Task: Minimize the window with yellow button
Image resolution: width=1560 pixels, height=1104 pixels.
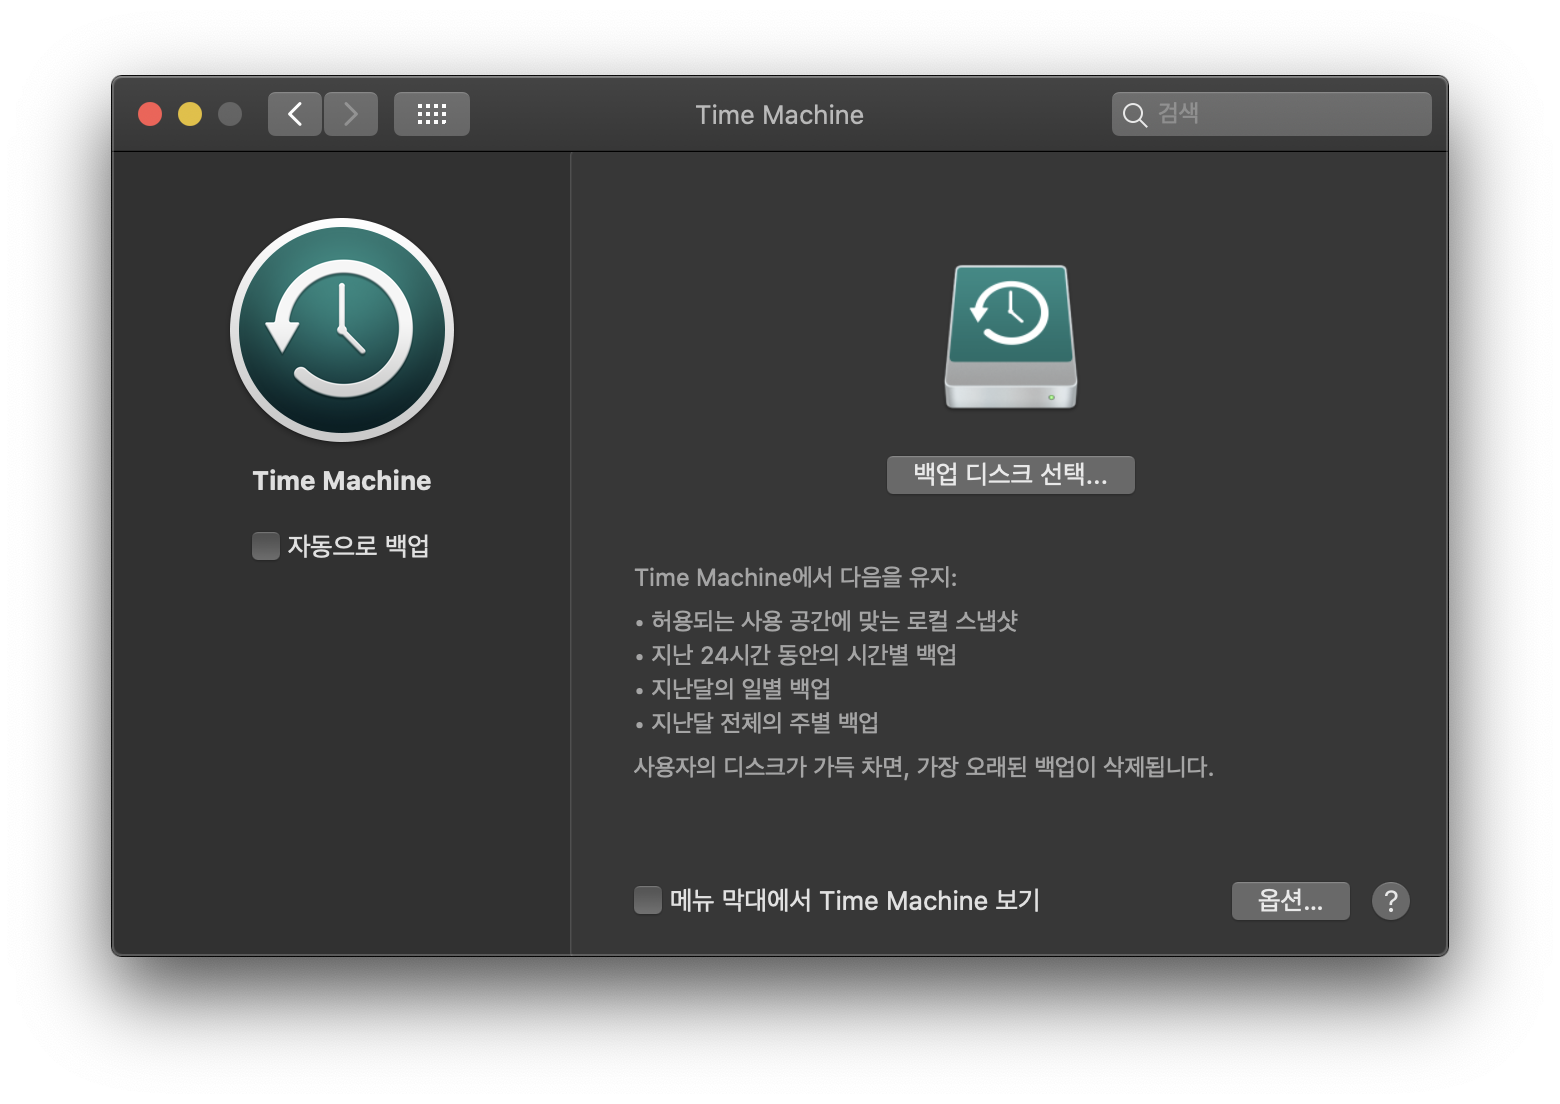Action: 190,114
